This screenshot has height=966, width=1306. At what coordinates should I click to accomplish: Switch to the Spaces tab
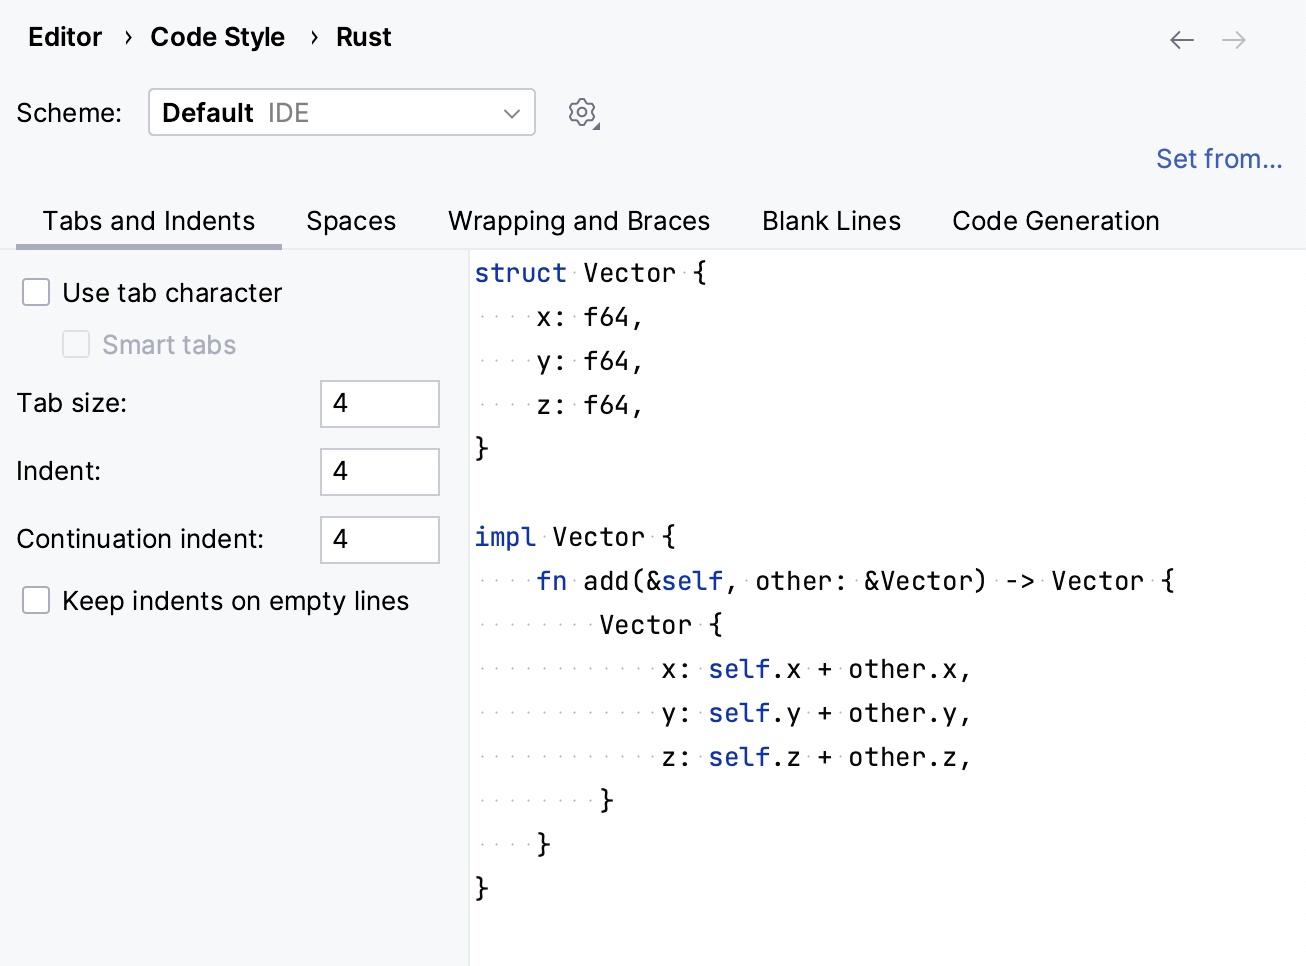coord(351,221)
